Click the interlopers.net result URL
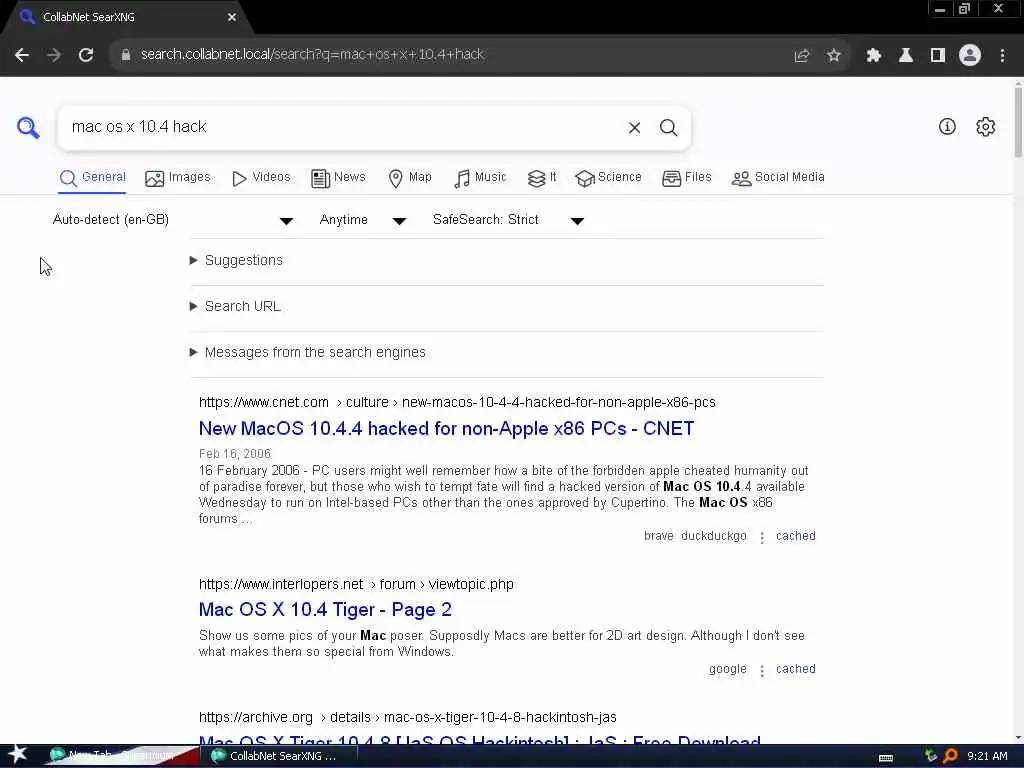 coord(356,584)
